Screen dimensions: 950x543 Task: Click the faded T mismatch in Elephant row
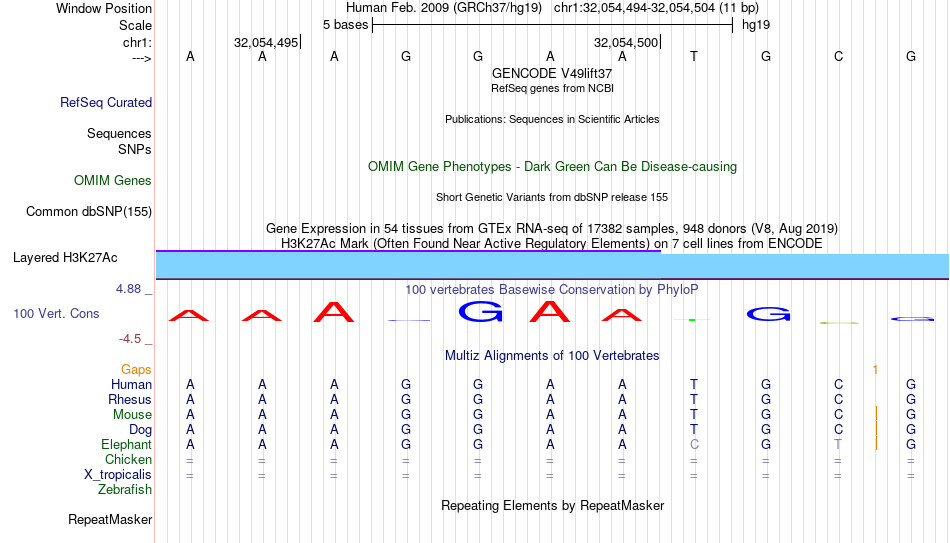coord(839,444)
